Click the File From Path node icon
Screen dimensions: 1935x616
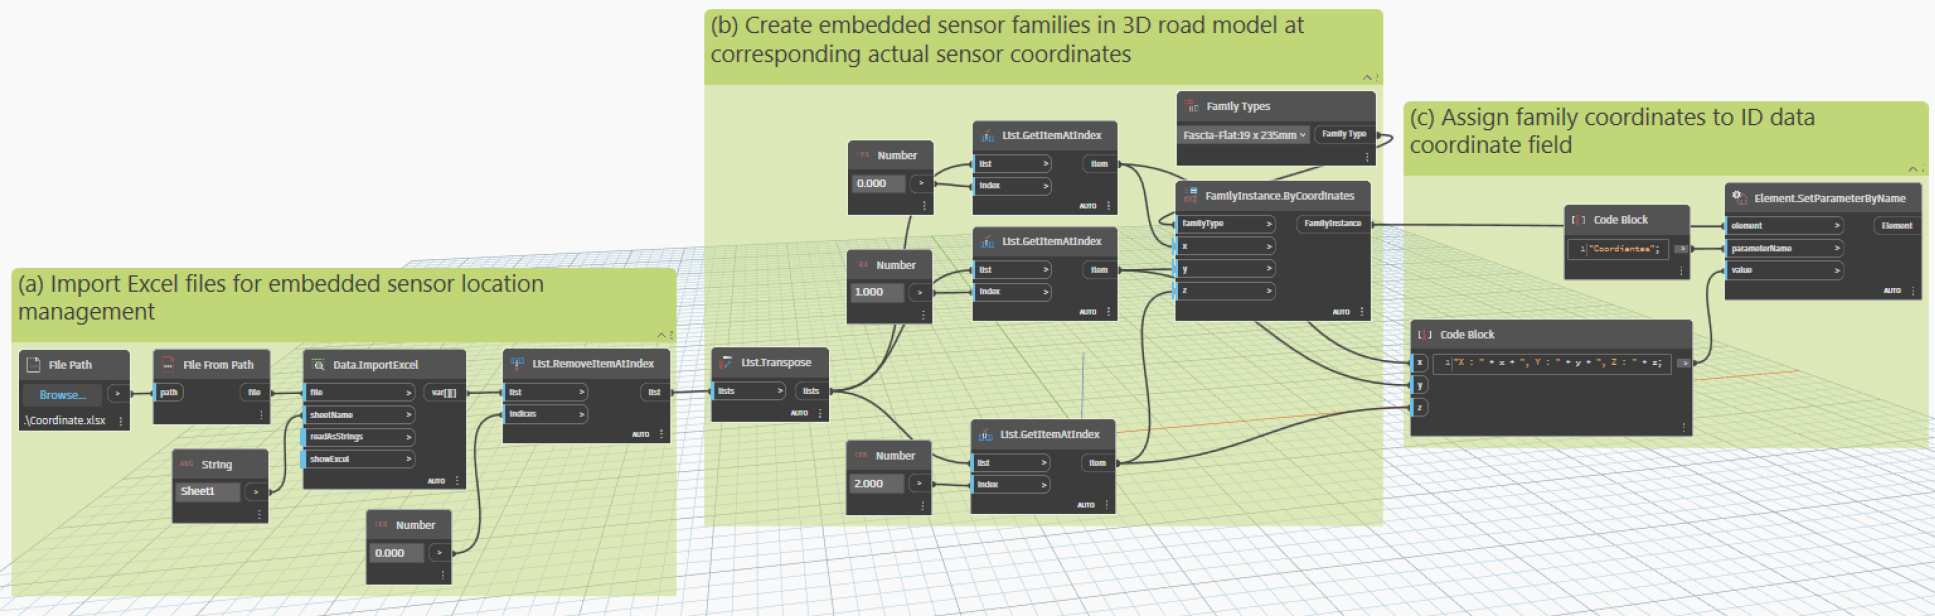pyautogui.click(x=168, y=365)
